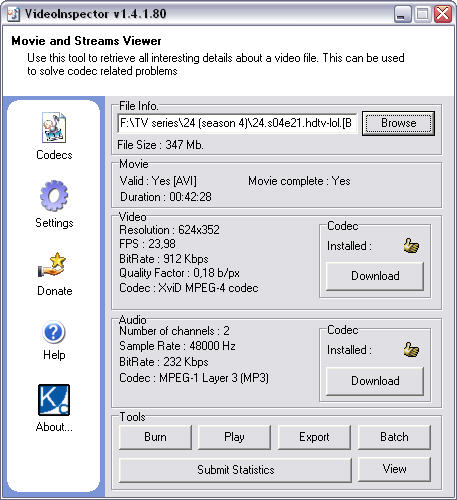Click the Donate hand-and-star icon

(53, 265)
